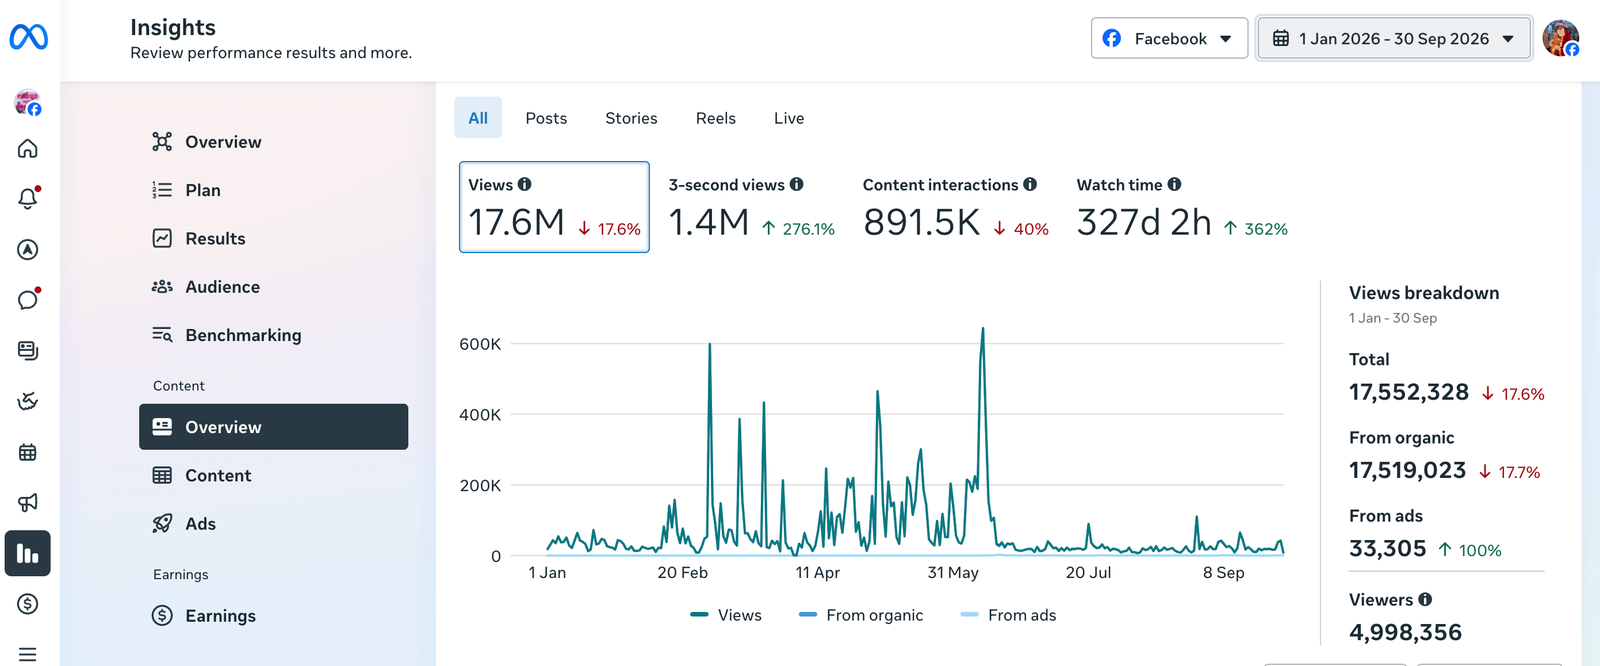1600x666 pixels.
Task: Open the notifications bell icon
Action: pyautogui.click(x=28, y=199)
